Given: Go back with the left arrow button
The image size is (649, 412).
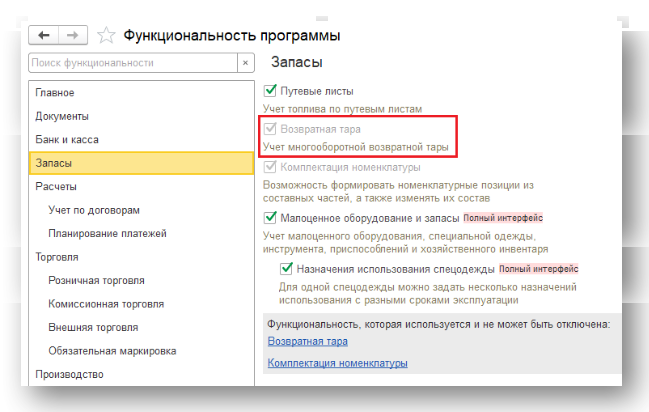Looking at the screenshot, I should coord(44,35).
